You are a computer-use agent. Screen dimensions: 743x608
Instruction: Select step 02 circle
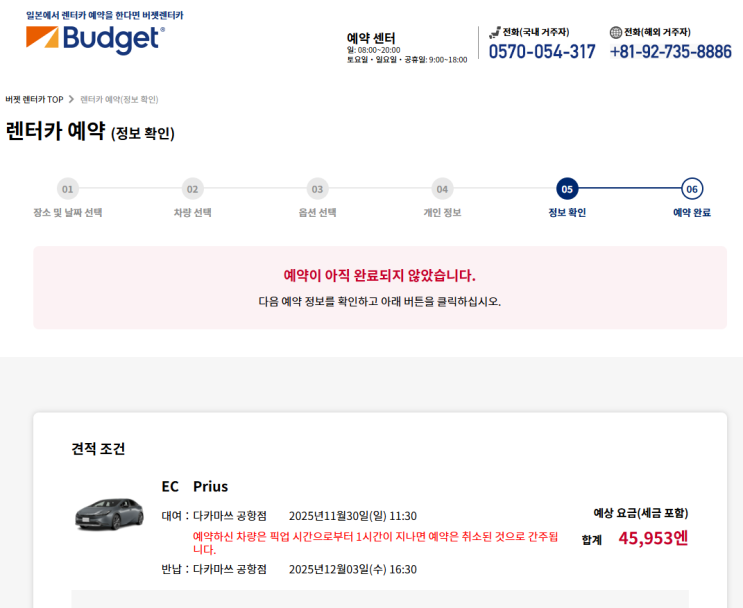coord(192,189)
